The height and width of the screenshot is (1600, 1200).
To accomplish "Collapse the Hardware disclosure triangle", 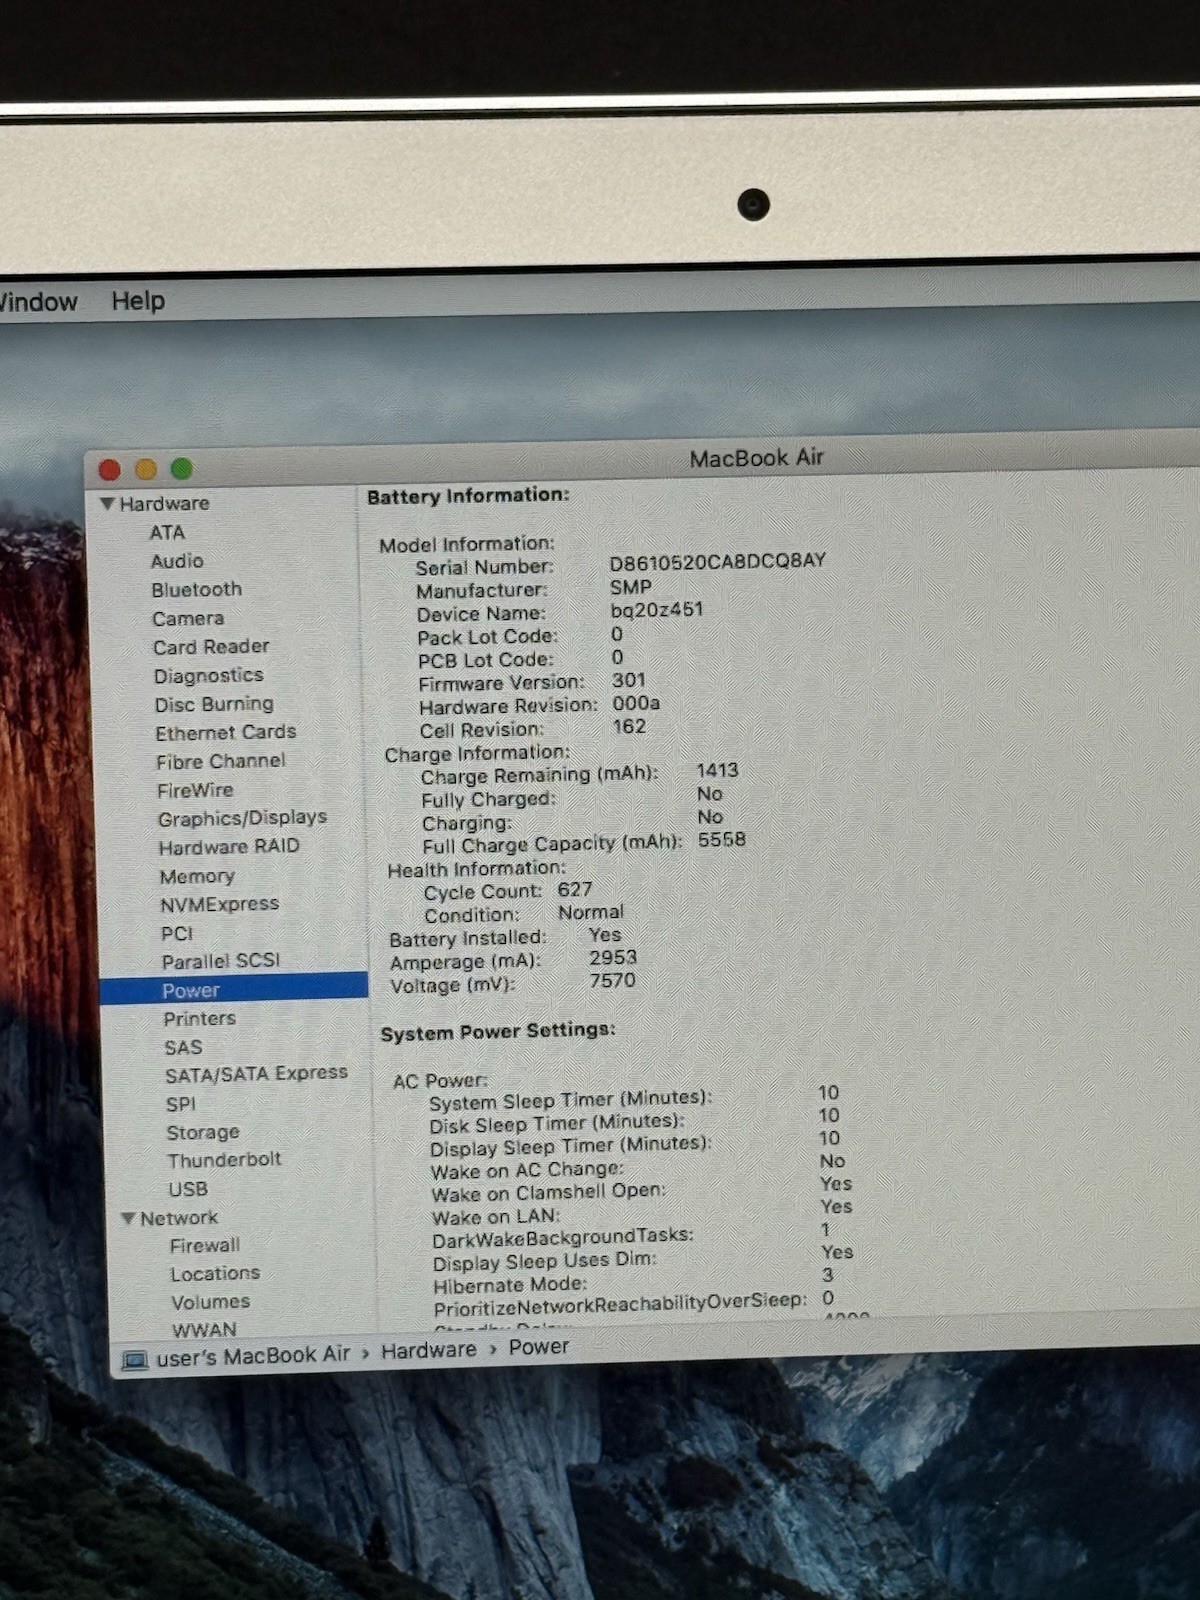I will [x=108, y=504].
